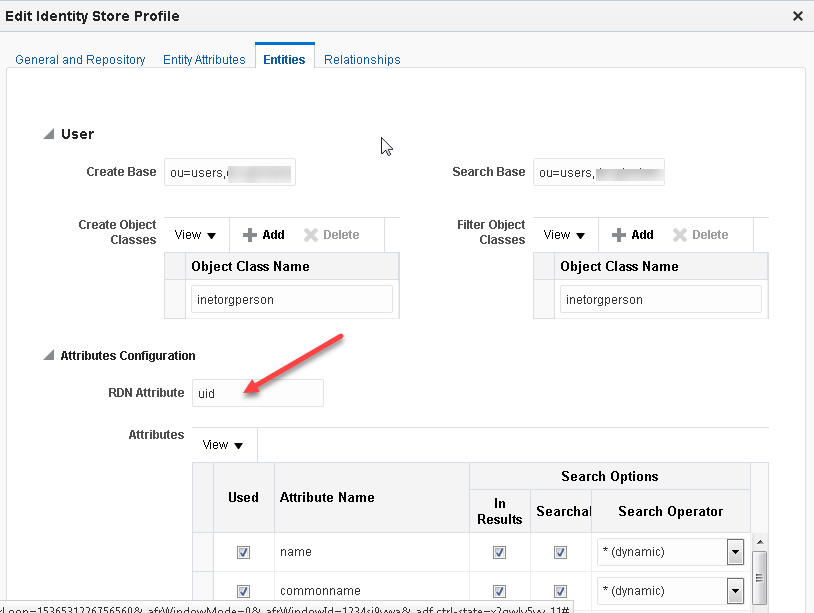Open the General and Repository tab
814x613 pixels.
pyautogui.click(x=79, y=59)
